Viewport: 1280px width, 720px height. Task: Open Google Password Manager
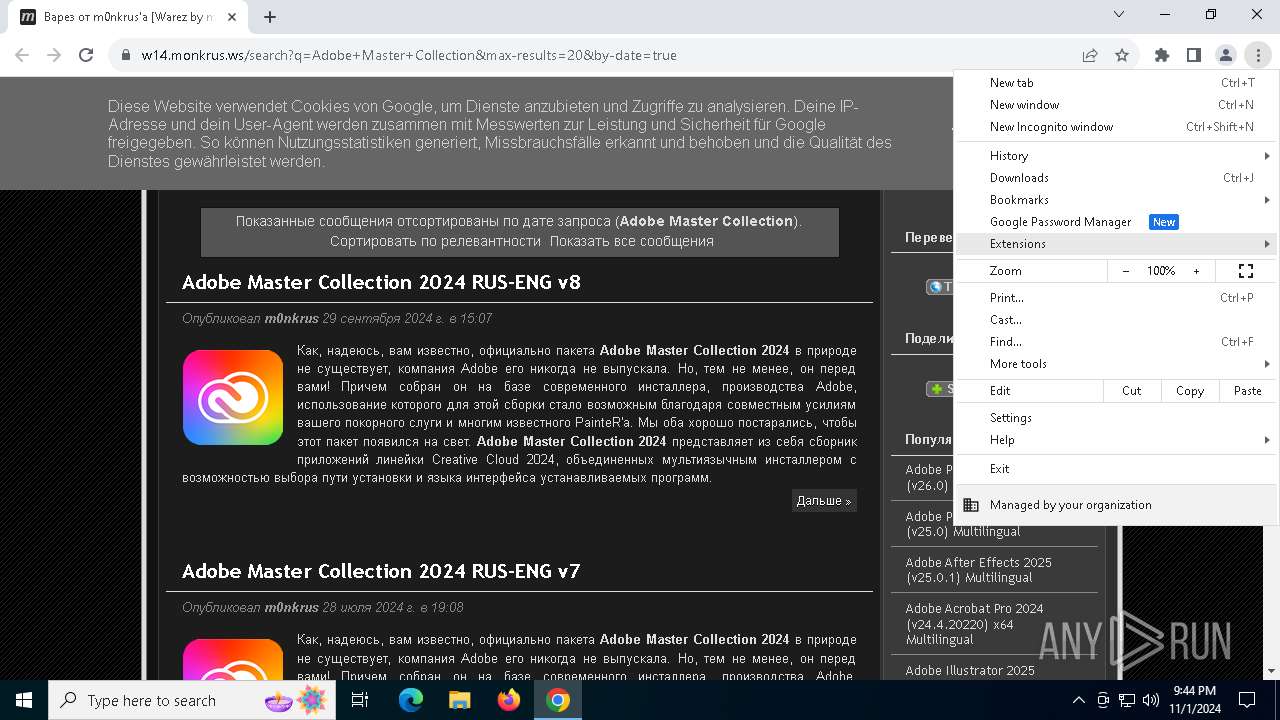1115,222
